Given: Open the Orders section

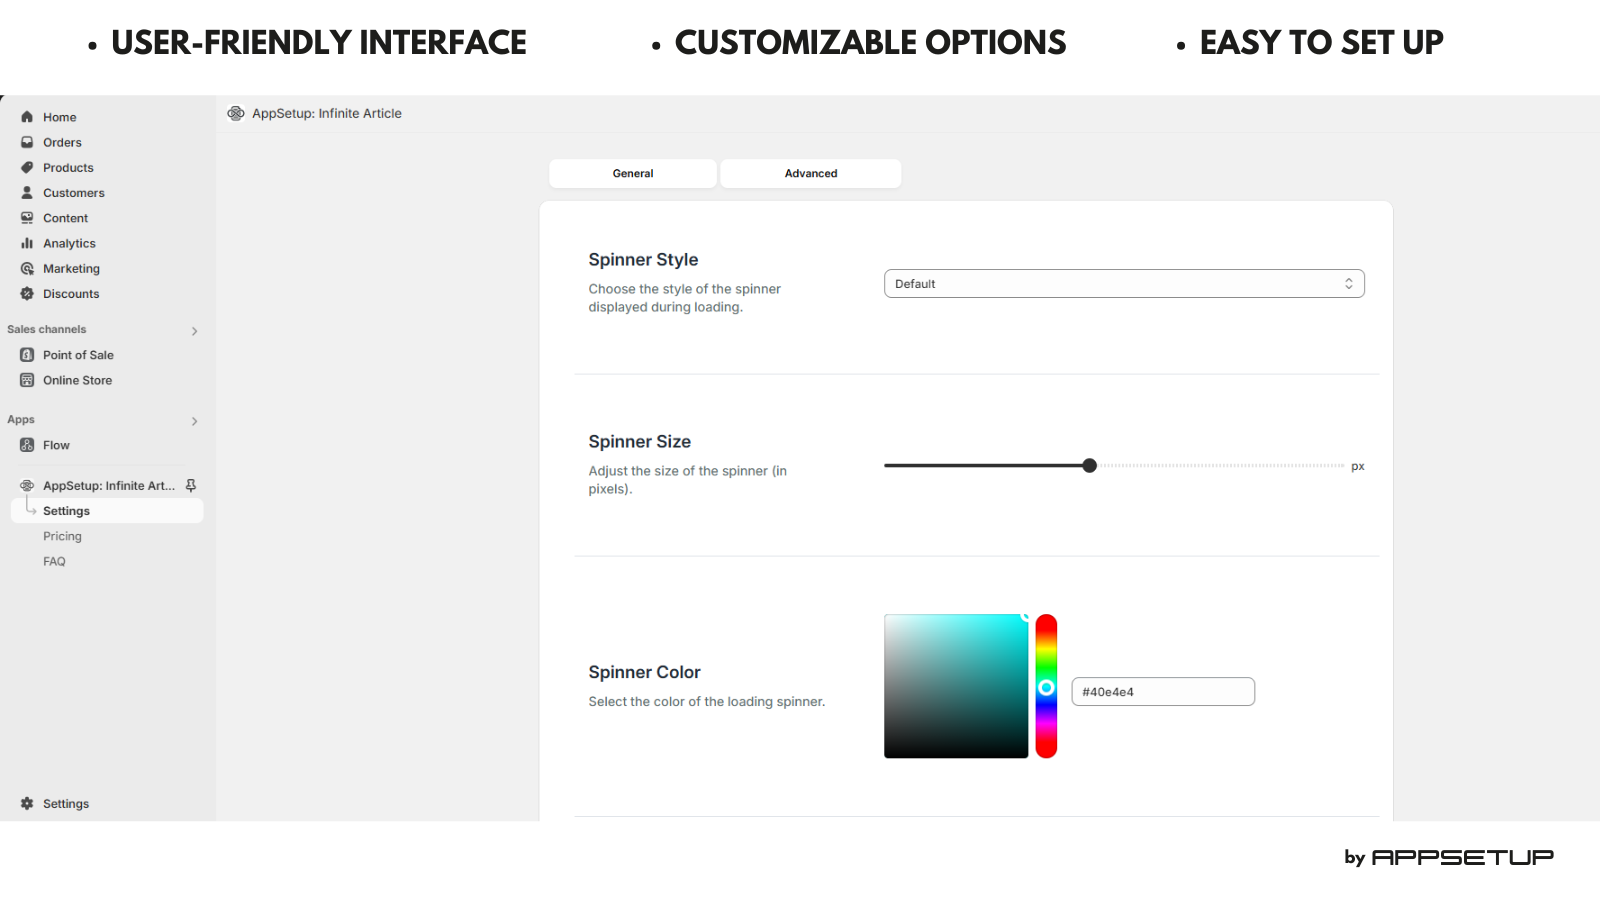Looking at the screenshot, I should pyautogui.click(x=62, y=142).
